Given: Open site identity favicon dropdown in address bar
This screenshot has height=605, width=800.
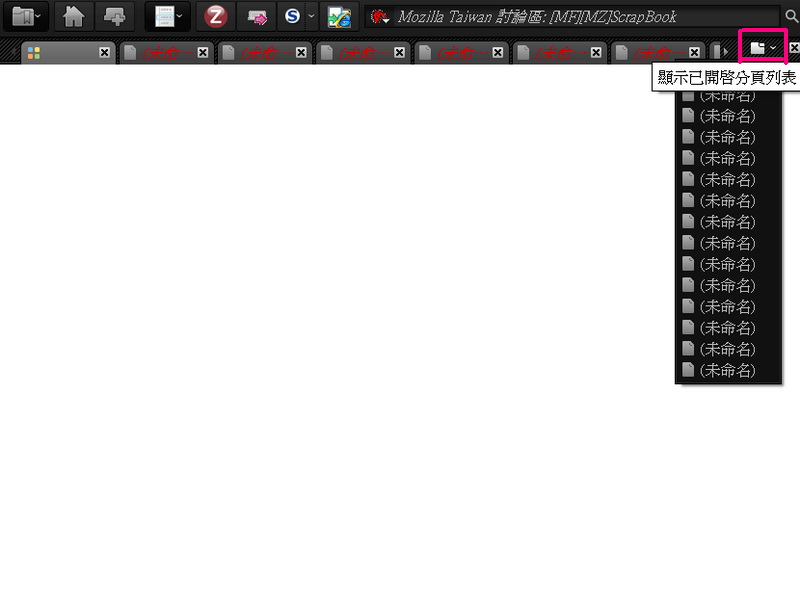Looking at the screenshot, I should [x=380, y=18].
